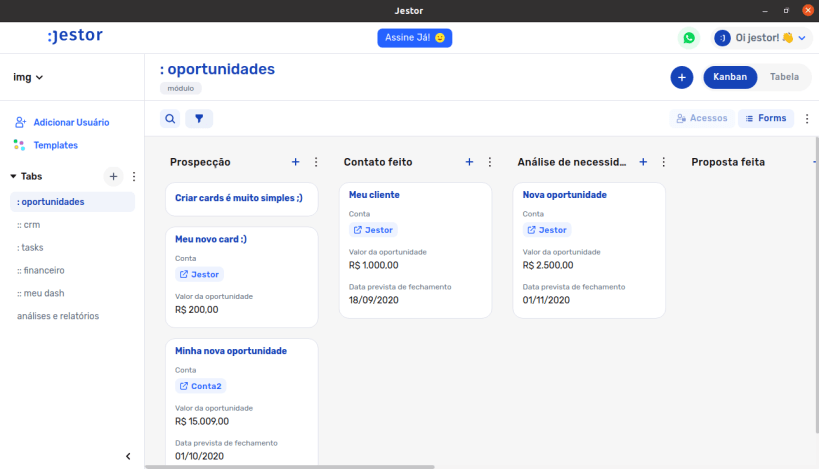Viewport: 819px width, 469px height.
Task: Click the : oportunidades page title
Action: (x=217, y=69)
